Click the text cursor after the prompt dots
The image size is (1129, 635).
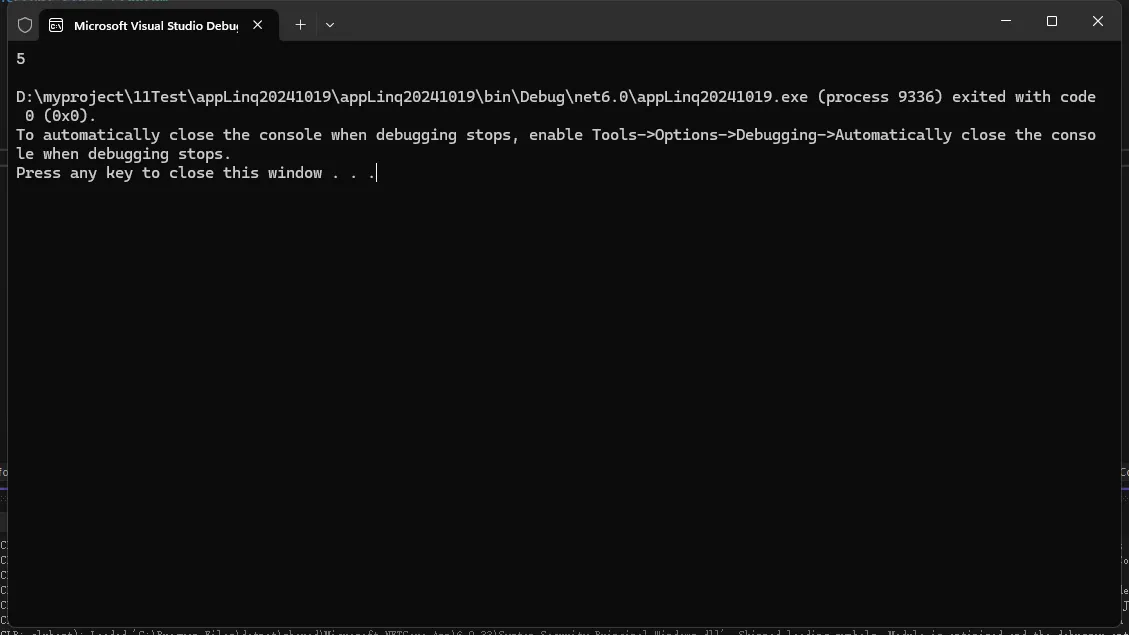[377, 173]
